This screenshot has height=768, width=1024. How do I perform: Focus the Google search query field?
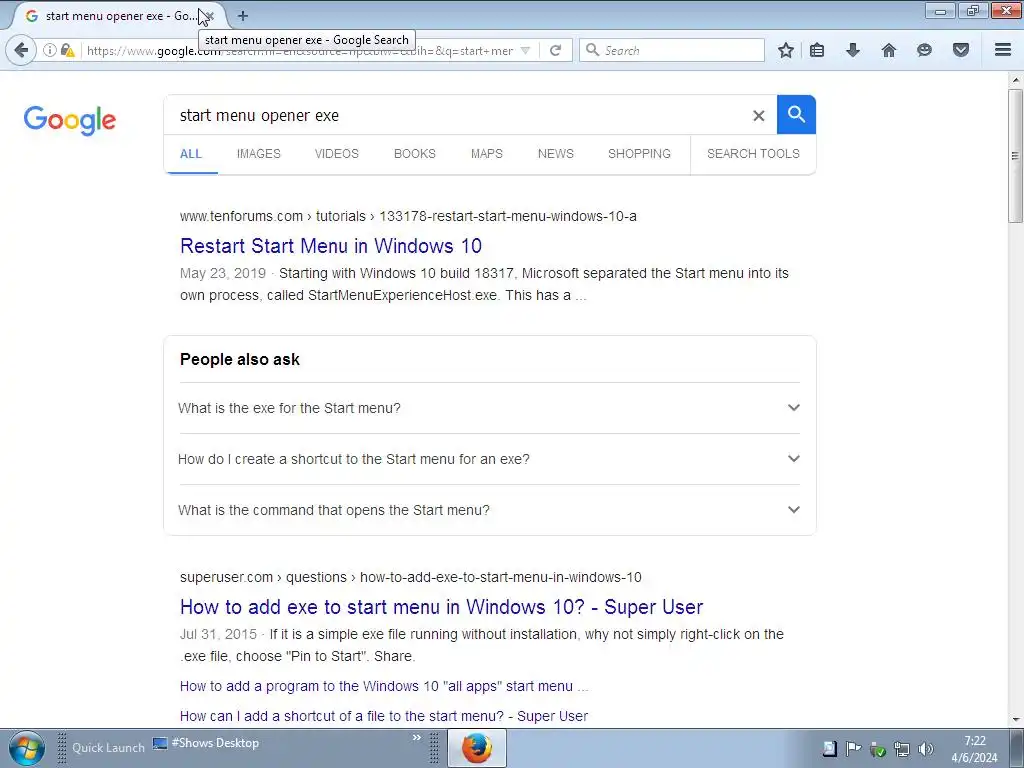pos(457,116)
